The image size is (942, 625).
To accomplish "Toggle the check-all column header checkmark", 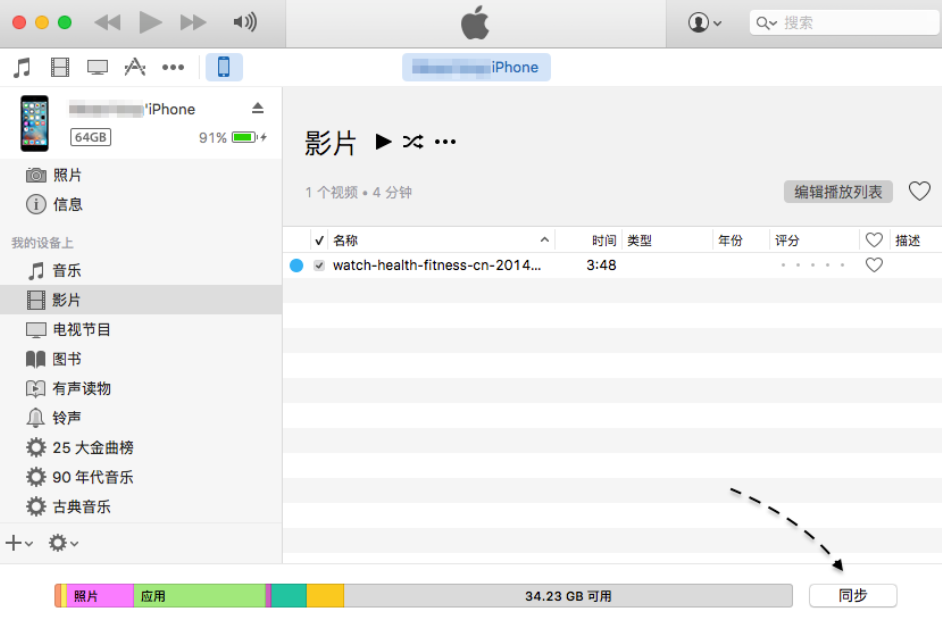I will (319, 240).
